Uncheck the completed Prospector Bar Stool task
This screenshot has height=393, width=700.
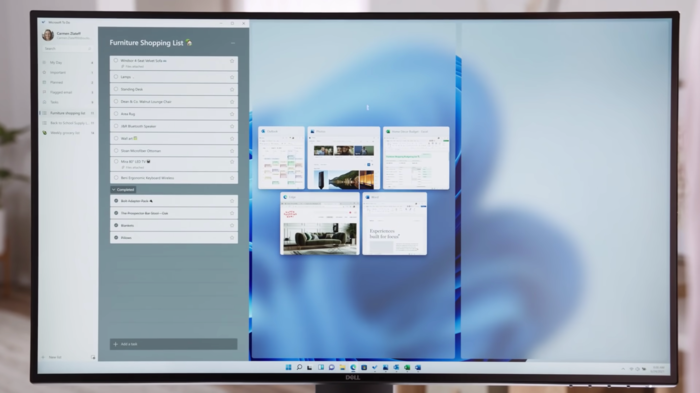116,213
